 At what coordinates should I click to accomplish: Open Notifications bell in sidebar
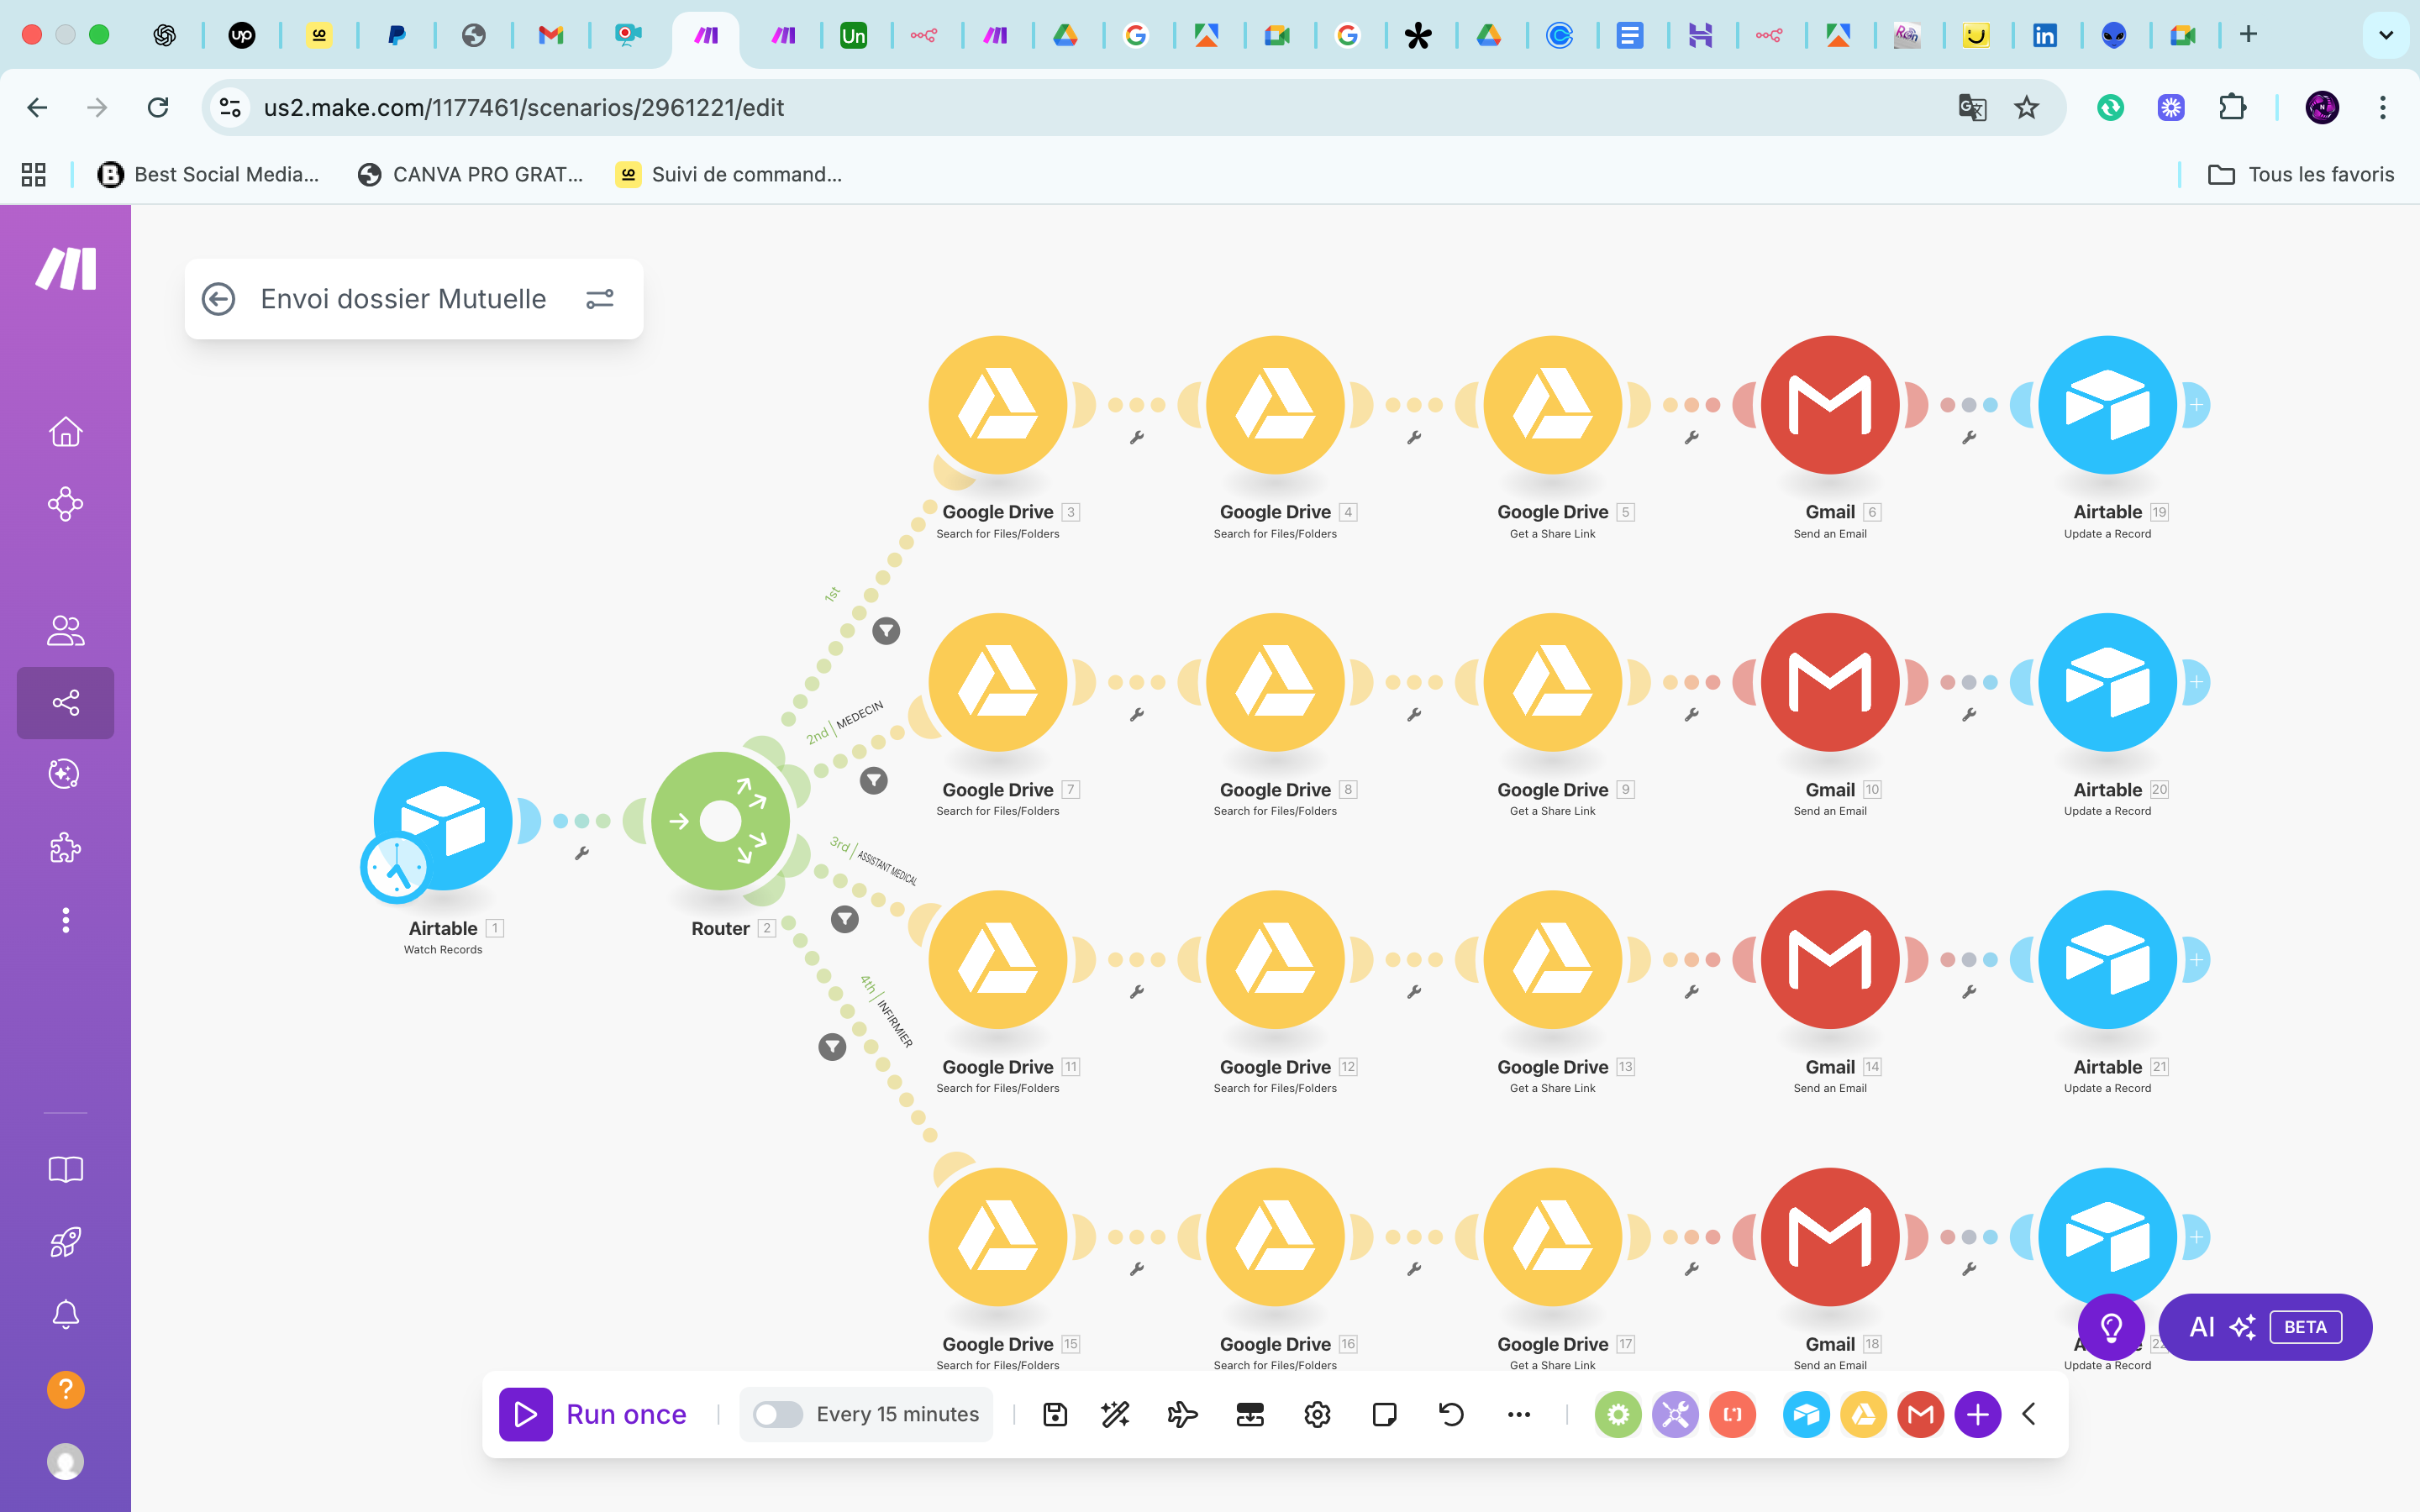point(66,1314)
